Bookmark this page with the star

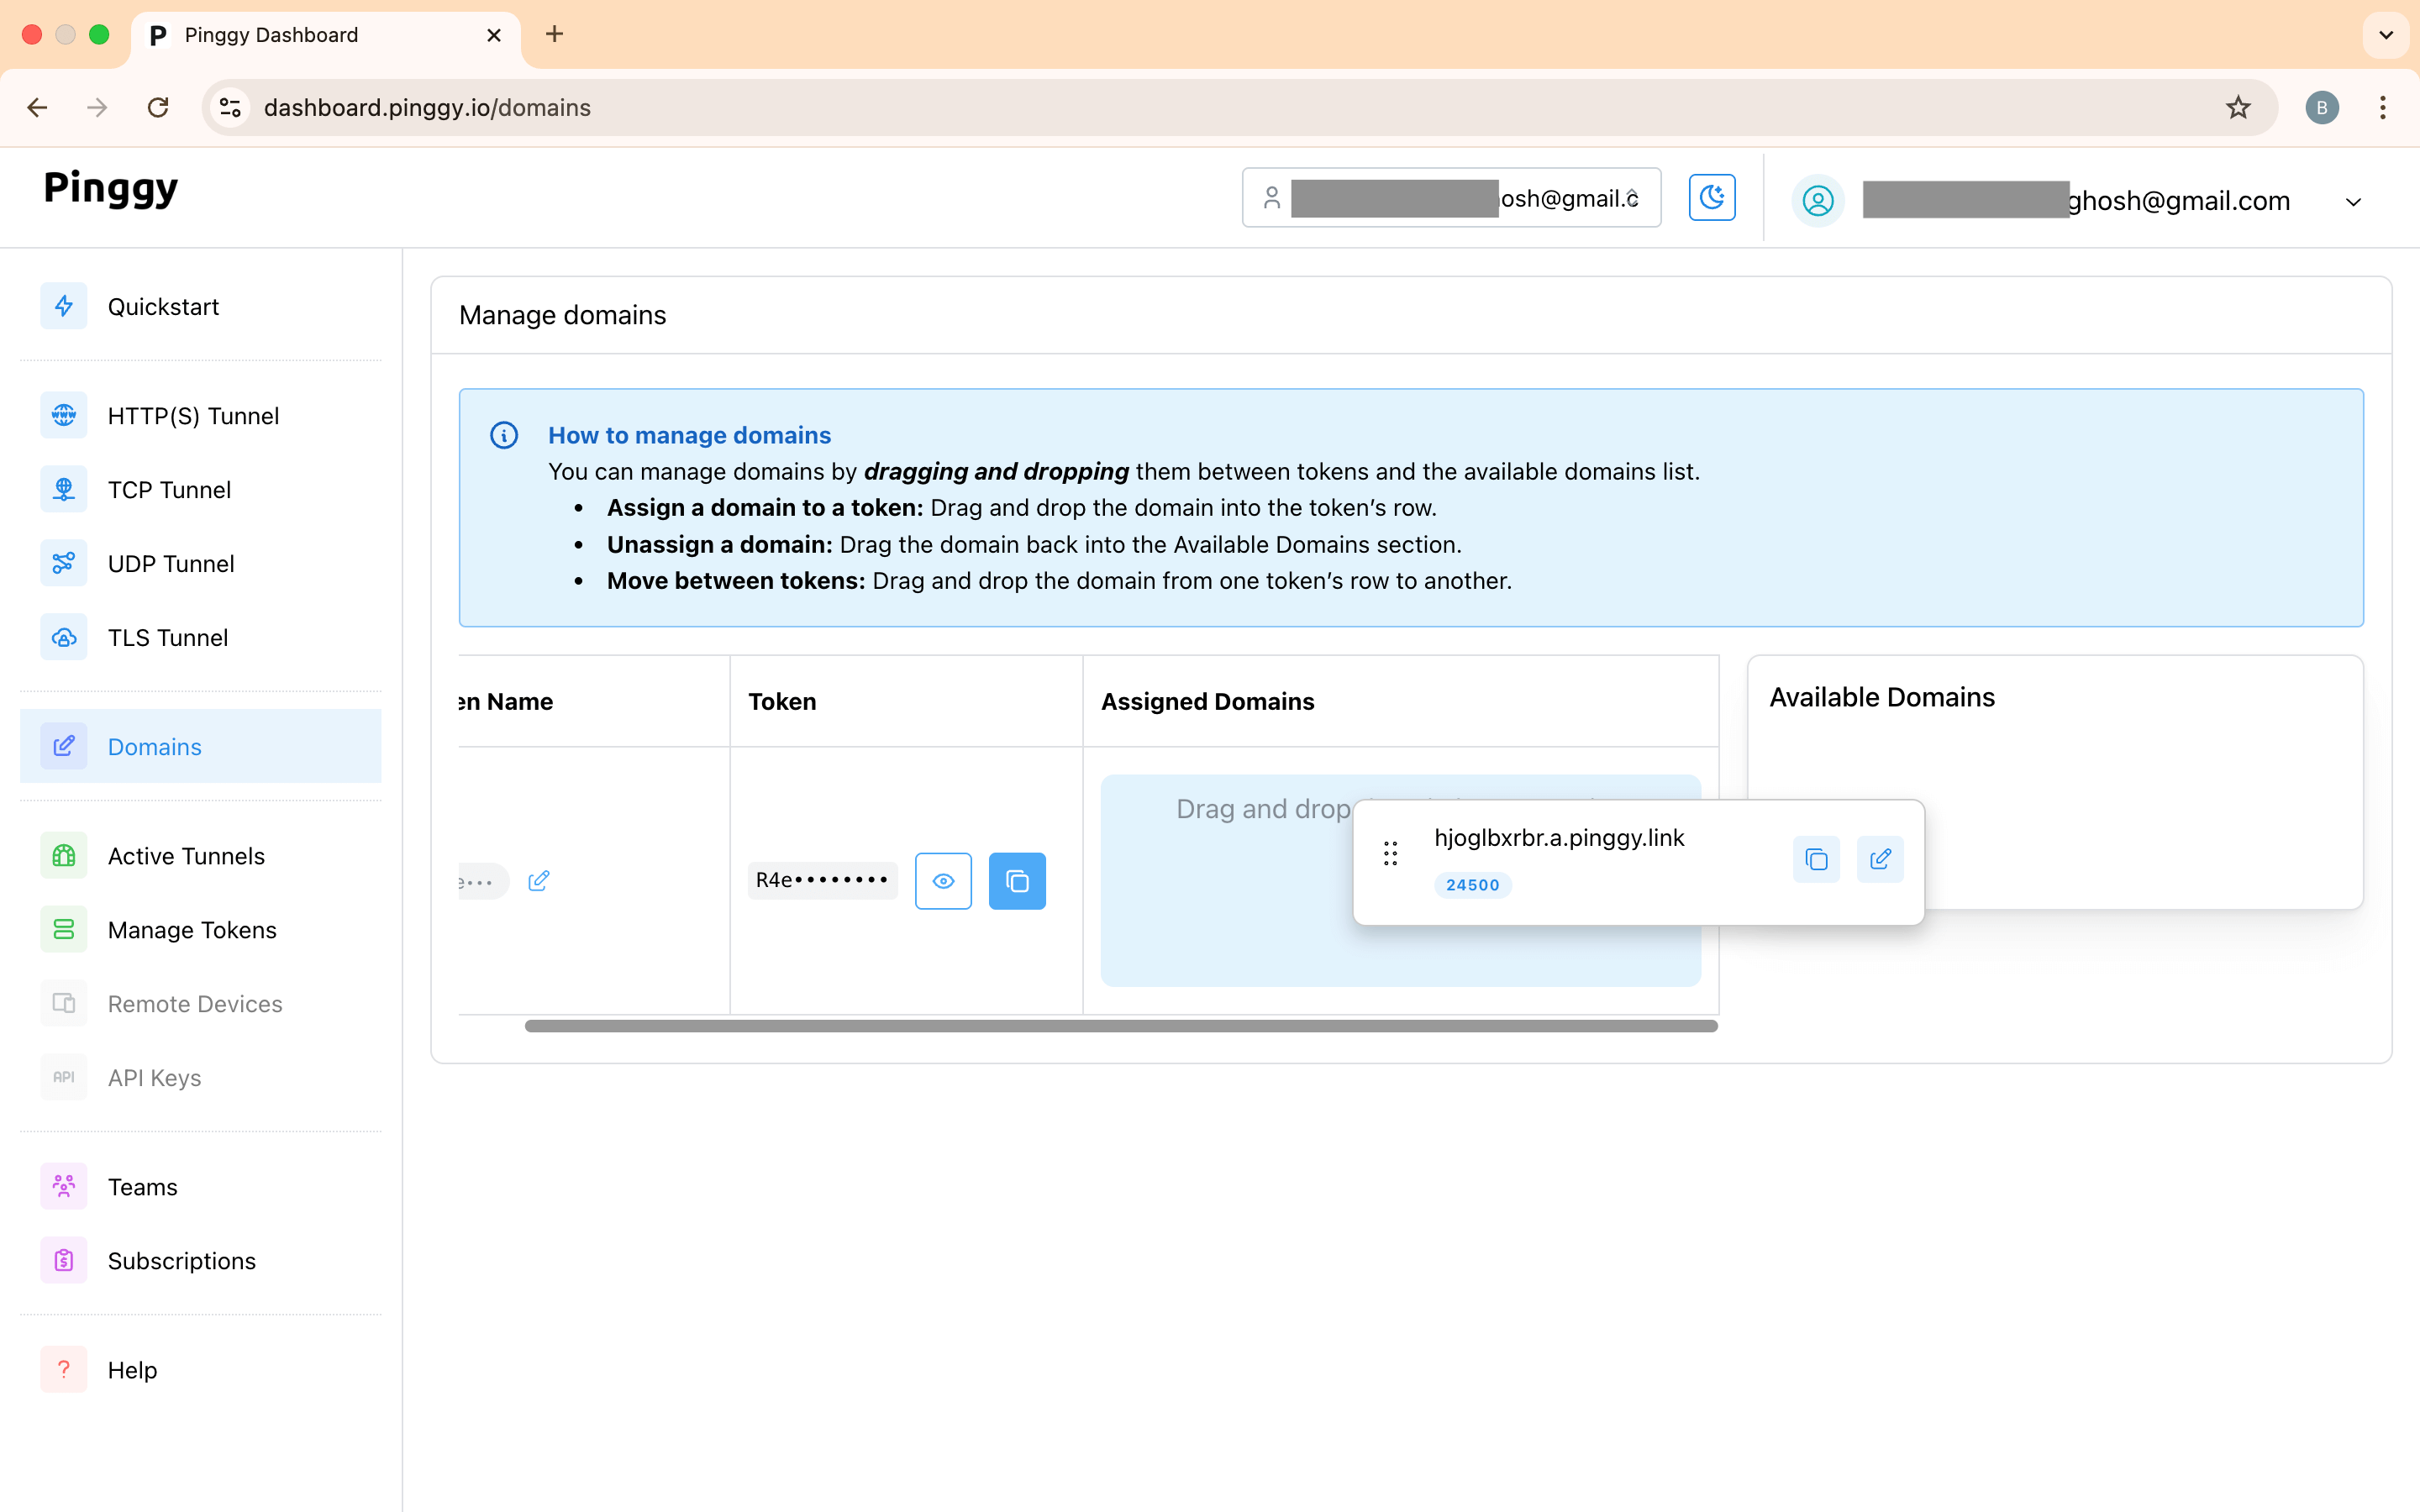(2237, 107)
